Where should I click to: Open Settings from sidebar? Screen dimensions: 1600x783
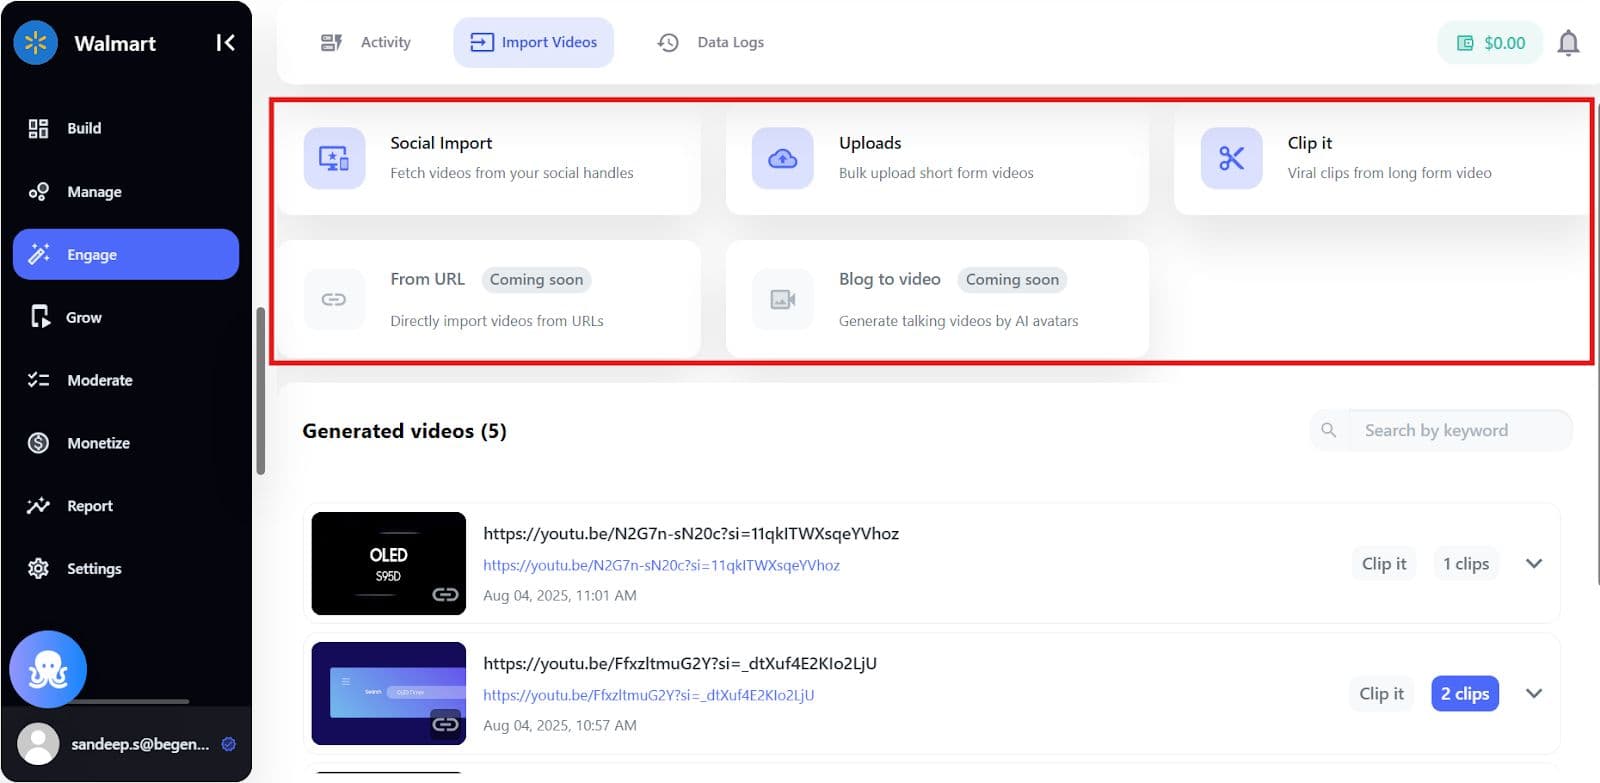coord(126,568)
